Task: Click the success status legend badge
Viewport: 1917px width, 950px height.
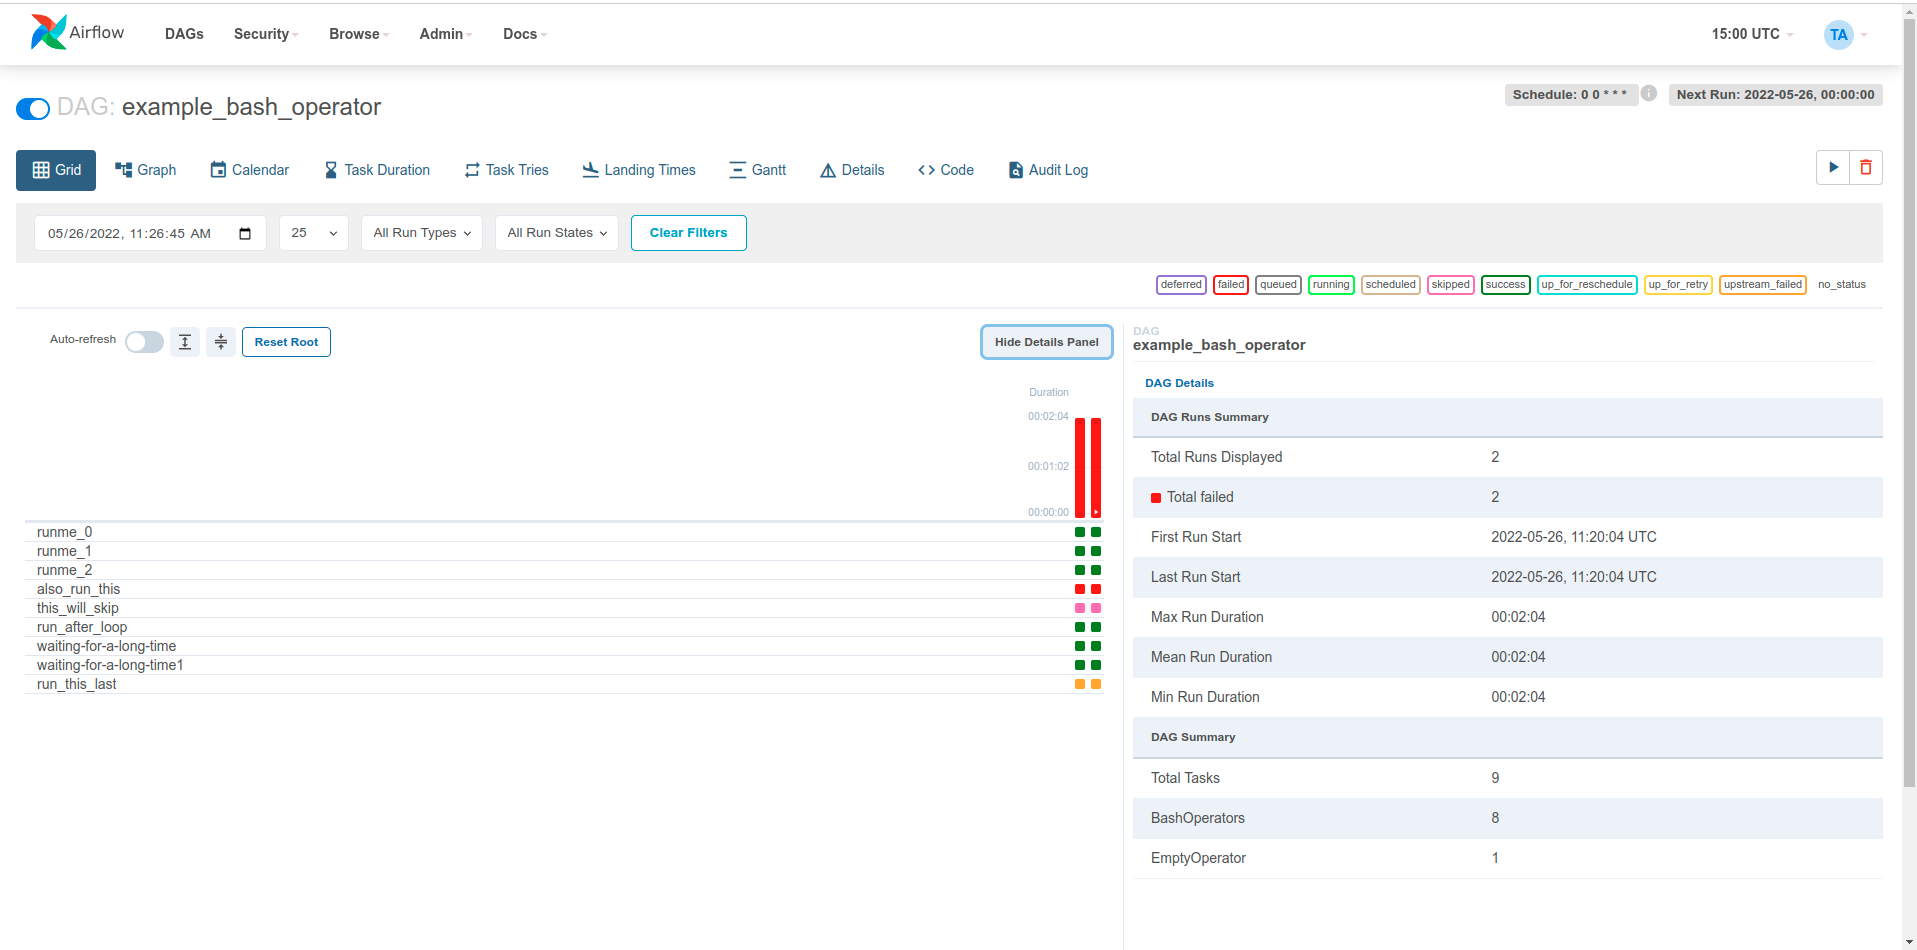Action: click(1506, 285)
